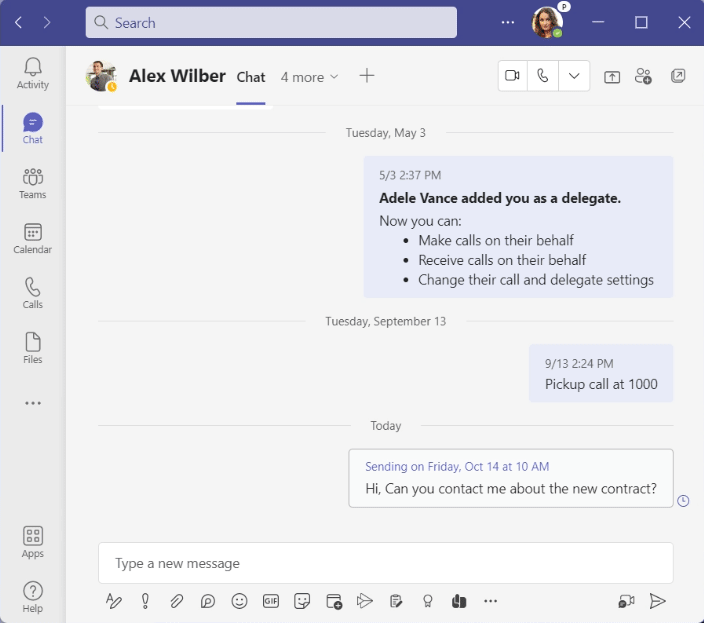Select the Chat icon in the sidebar

click(x=33, y=128)
